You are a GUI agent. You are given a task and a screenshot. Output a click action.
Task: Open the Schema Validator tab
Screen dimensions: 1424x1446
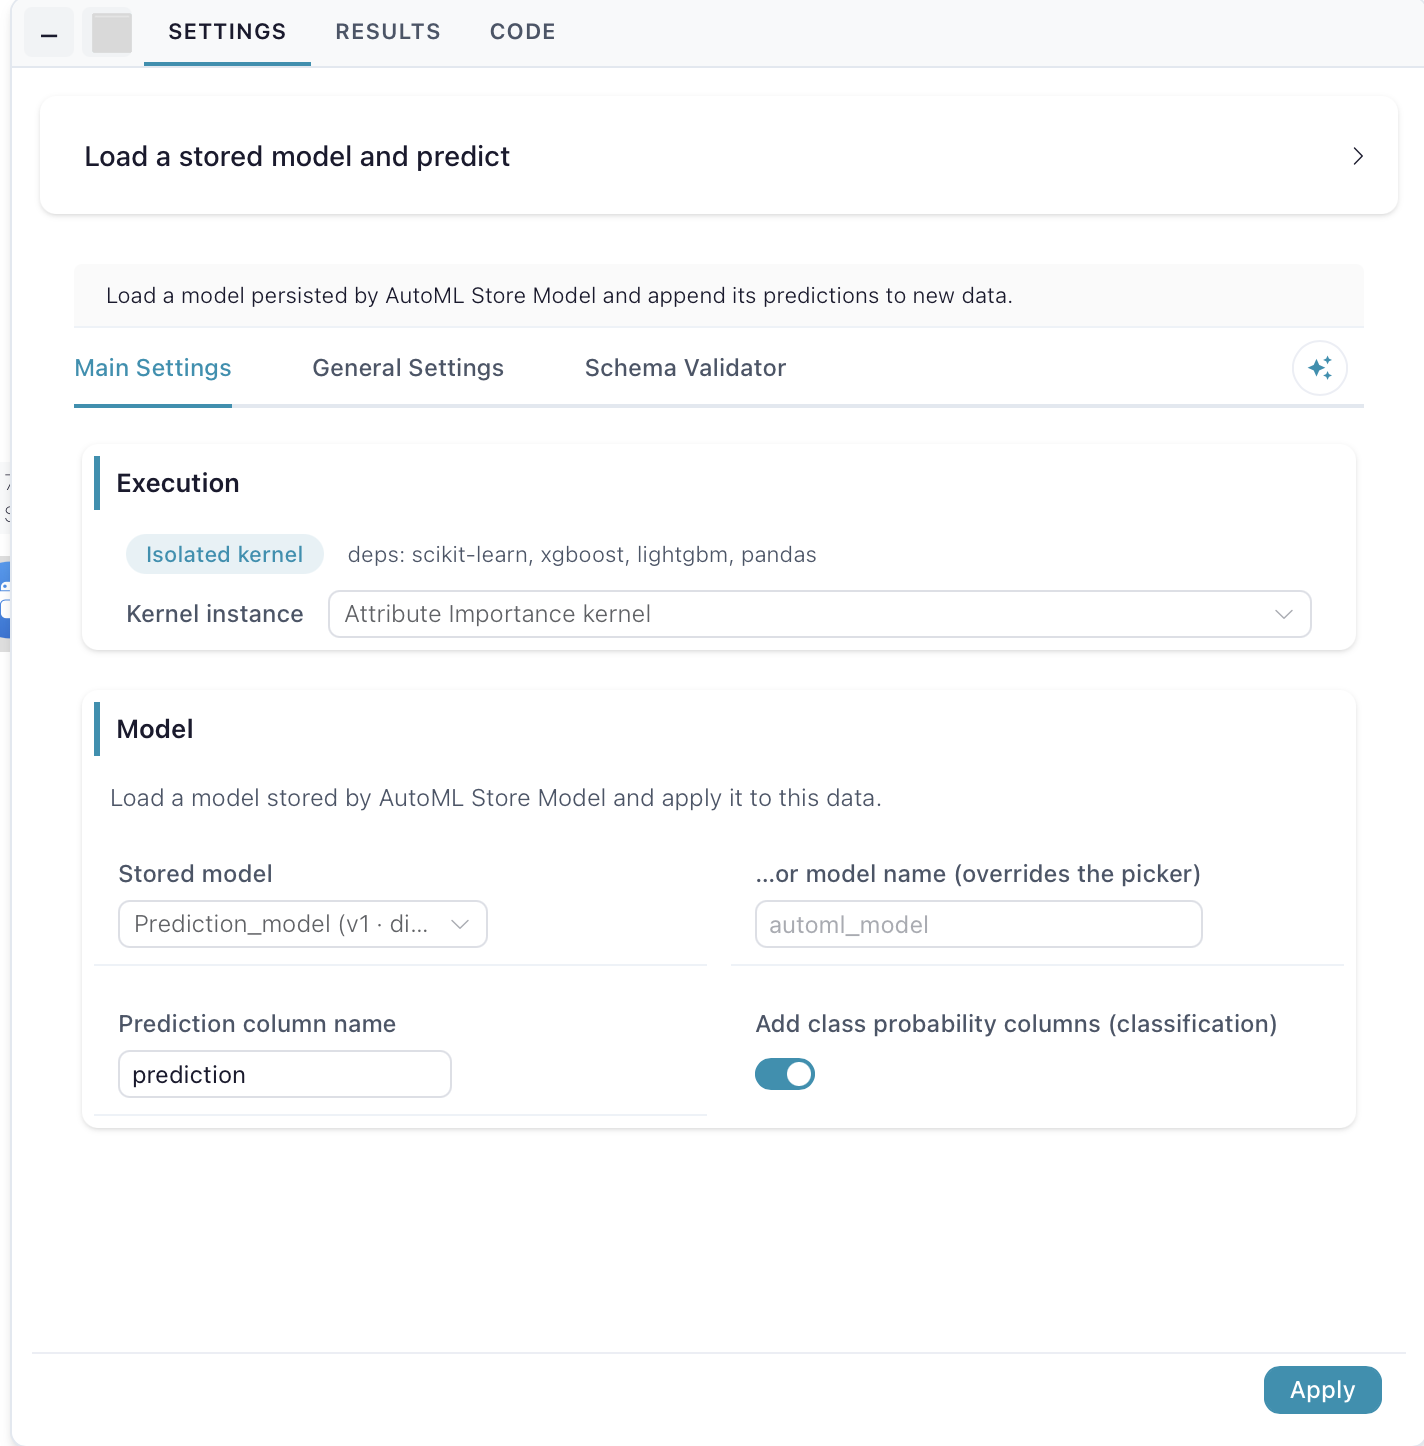tap(685, 368)
